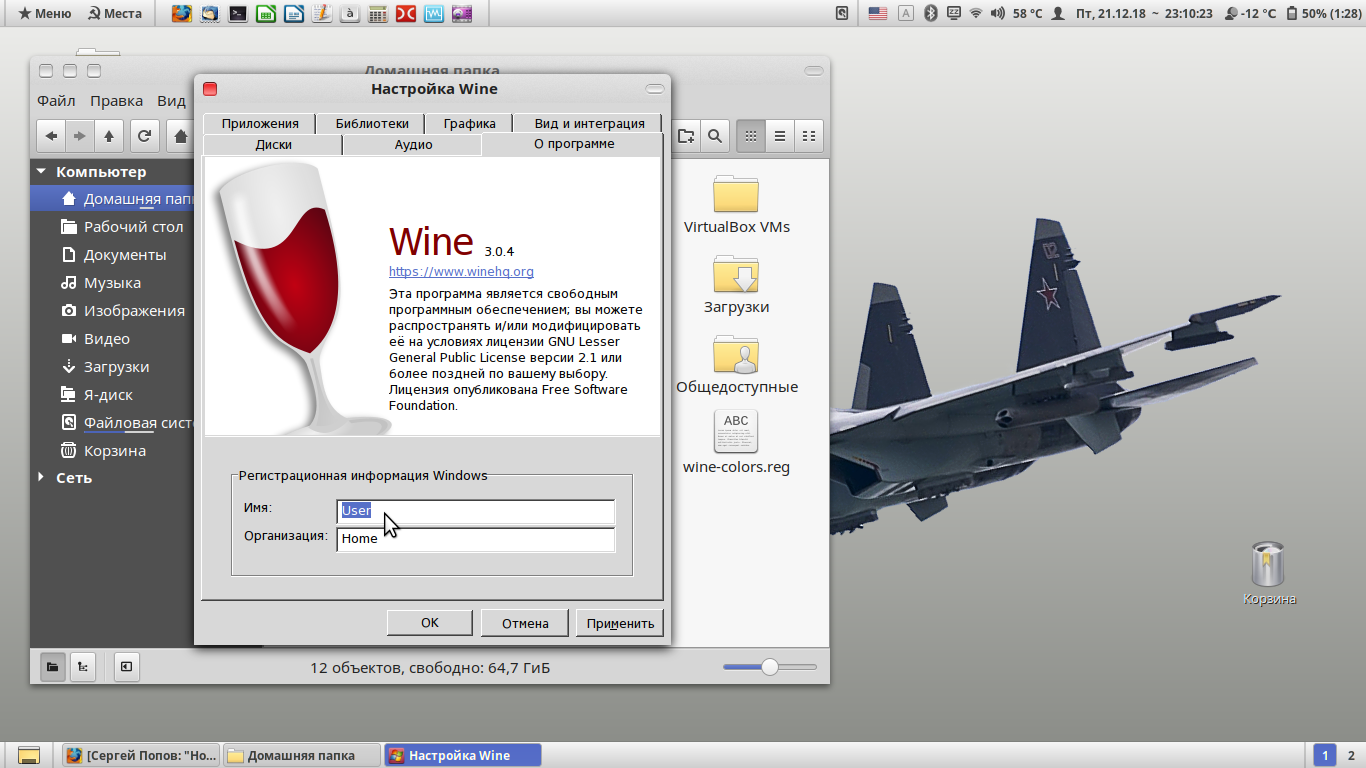Screen dimensions: 1366x768
Task: Switch to the Библиотеки tab
Action: 372,123
